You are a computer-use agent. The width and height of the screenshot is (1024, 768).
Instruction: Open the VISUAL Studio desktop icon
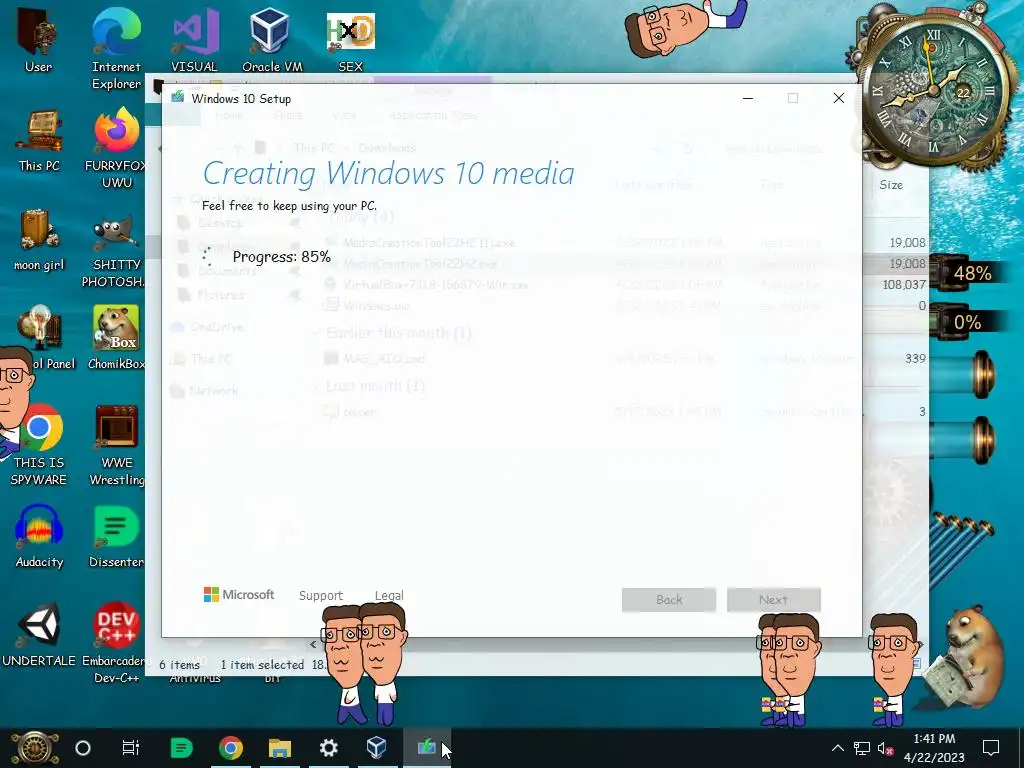pos(194,40)
